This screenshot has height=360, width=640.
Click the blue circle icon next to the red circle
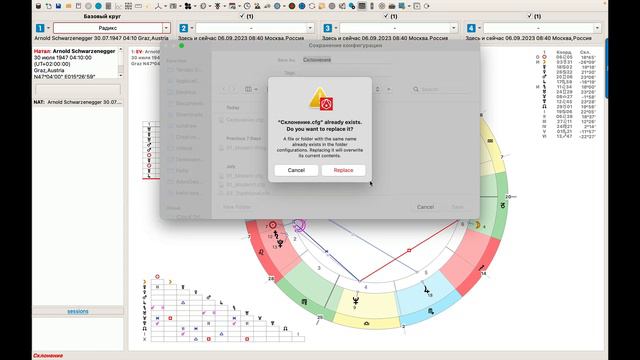[x=302, y=6]
